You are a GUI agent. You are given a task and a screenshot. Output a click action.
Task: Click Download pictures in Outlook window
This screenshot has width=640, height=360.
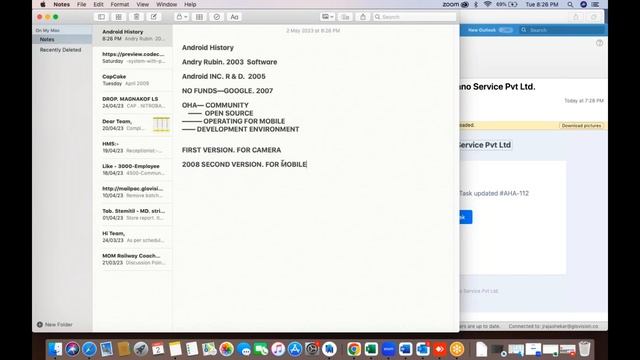coord(581,126)
